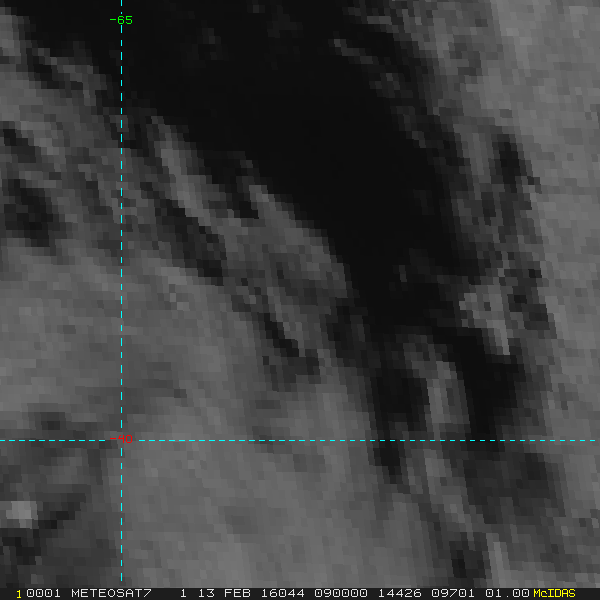Click the 01.00 resolution value
The width and height of the screenshot is (600, 600).
pos(507,593)
